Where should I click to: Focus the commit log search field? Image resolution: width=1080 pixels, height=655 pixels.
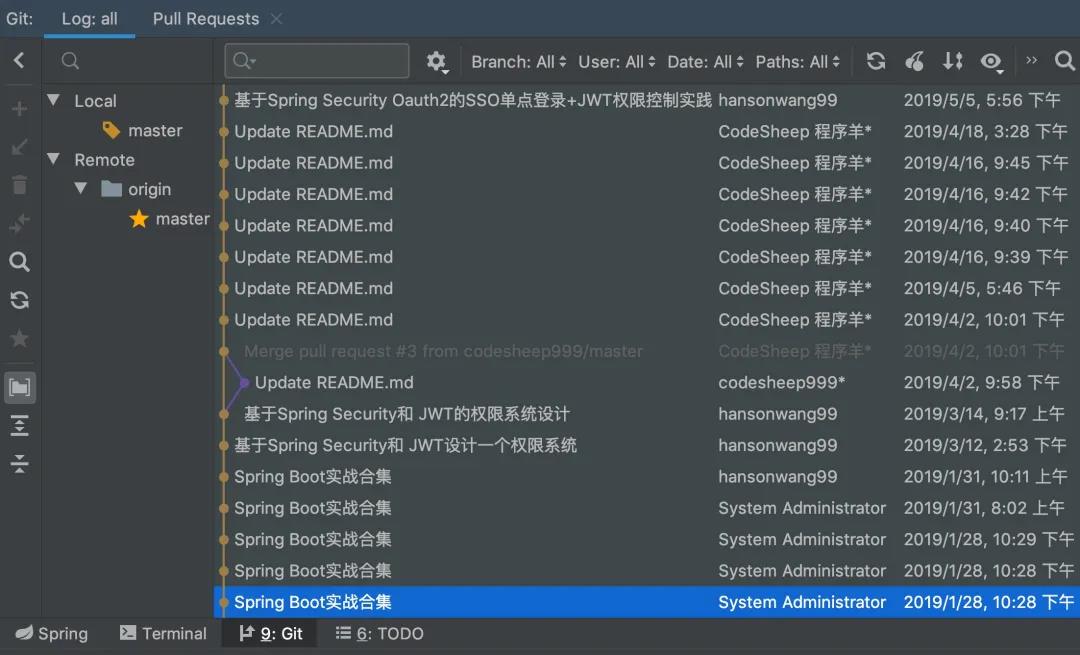point(317,61)
